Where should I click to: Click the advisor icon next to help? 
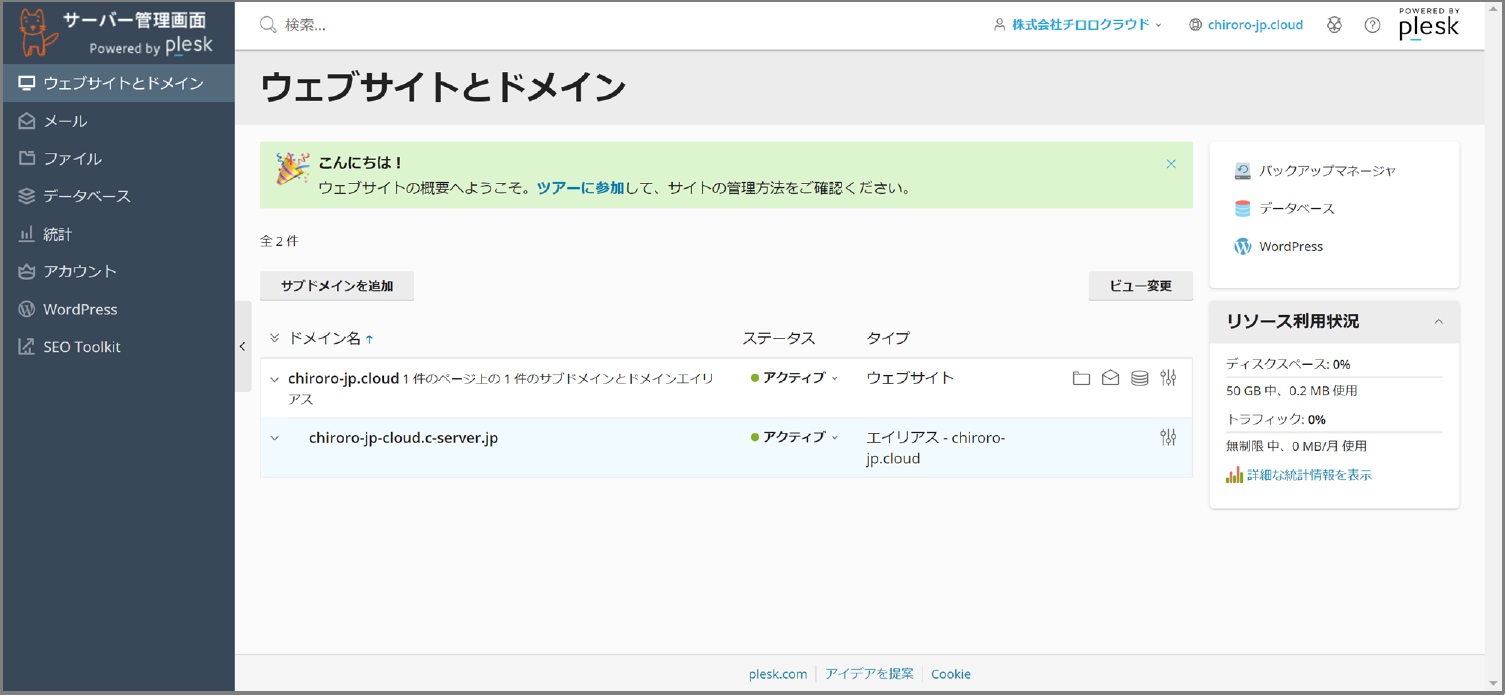[x=1334, y=25]
